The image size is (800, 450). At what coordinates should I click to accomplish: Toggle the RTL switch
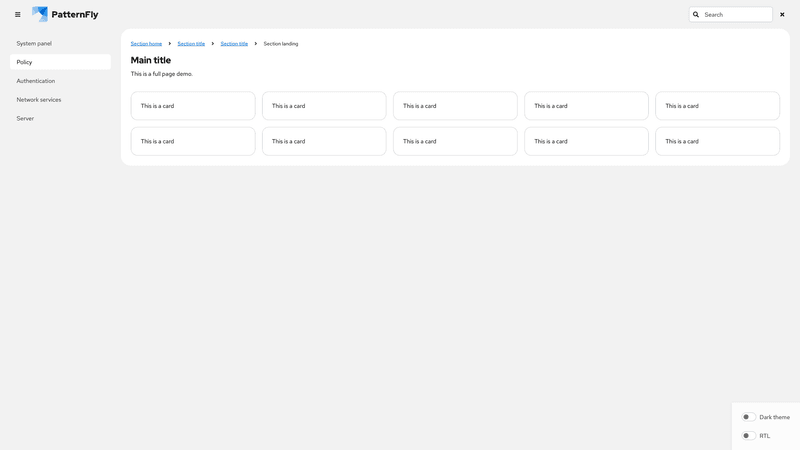(748, 436)
